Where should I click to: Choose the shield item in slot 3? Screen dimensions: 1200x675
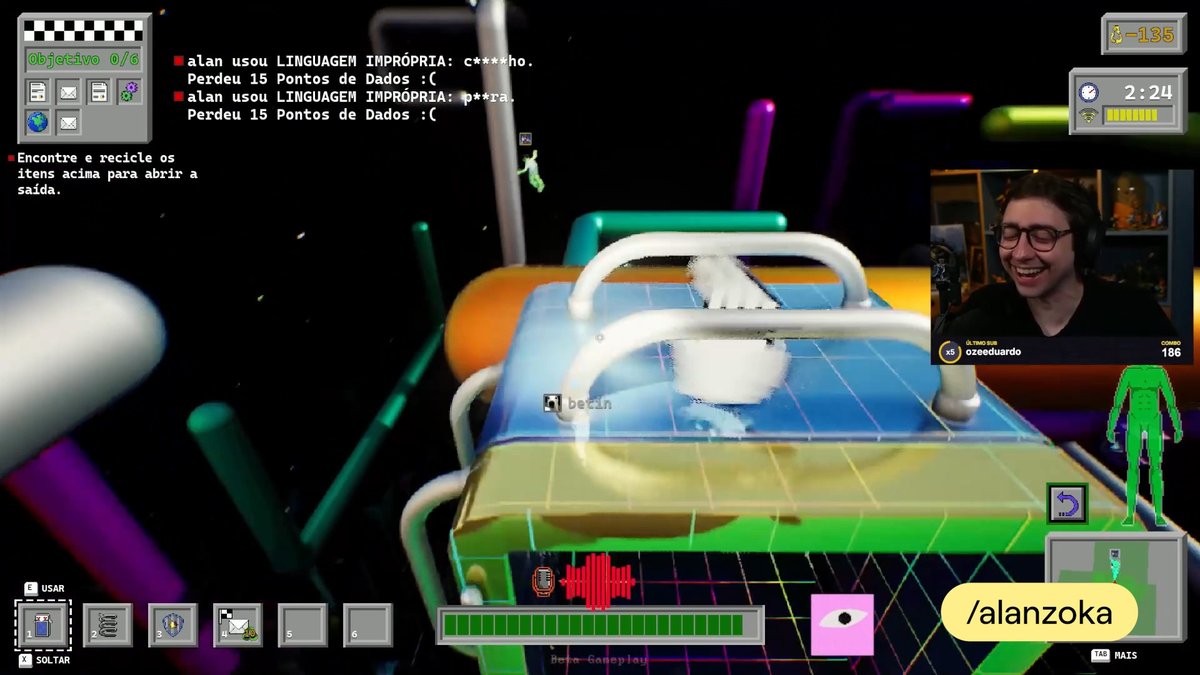(x=172, y=625)
